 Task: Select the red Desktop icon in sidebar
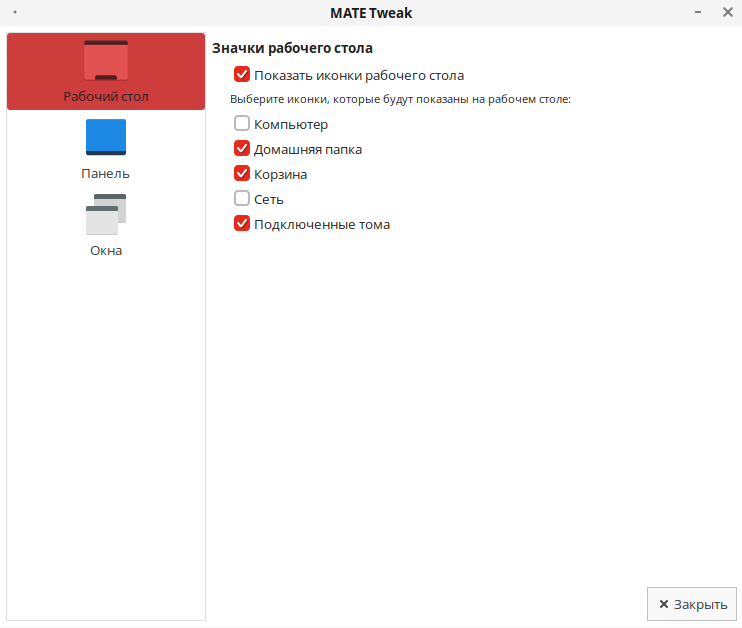coord(106,60)
